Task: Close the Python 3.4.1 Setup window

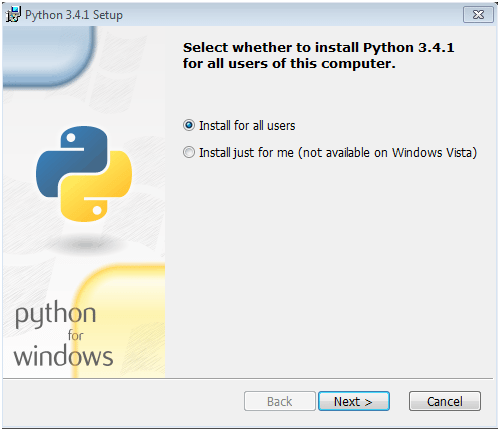Action: pos(478,15)
